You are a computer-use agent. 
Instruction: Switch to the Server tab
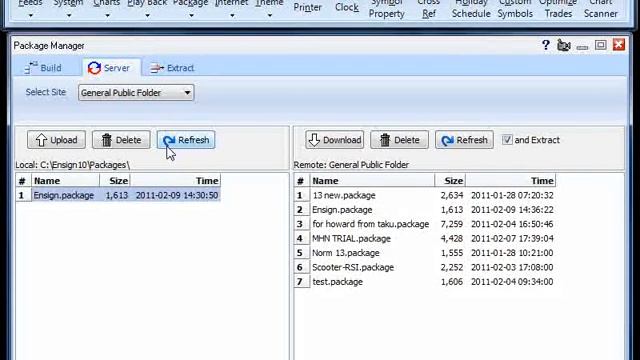pos(111,68)
